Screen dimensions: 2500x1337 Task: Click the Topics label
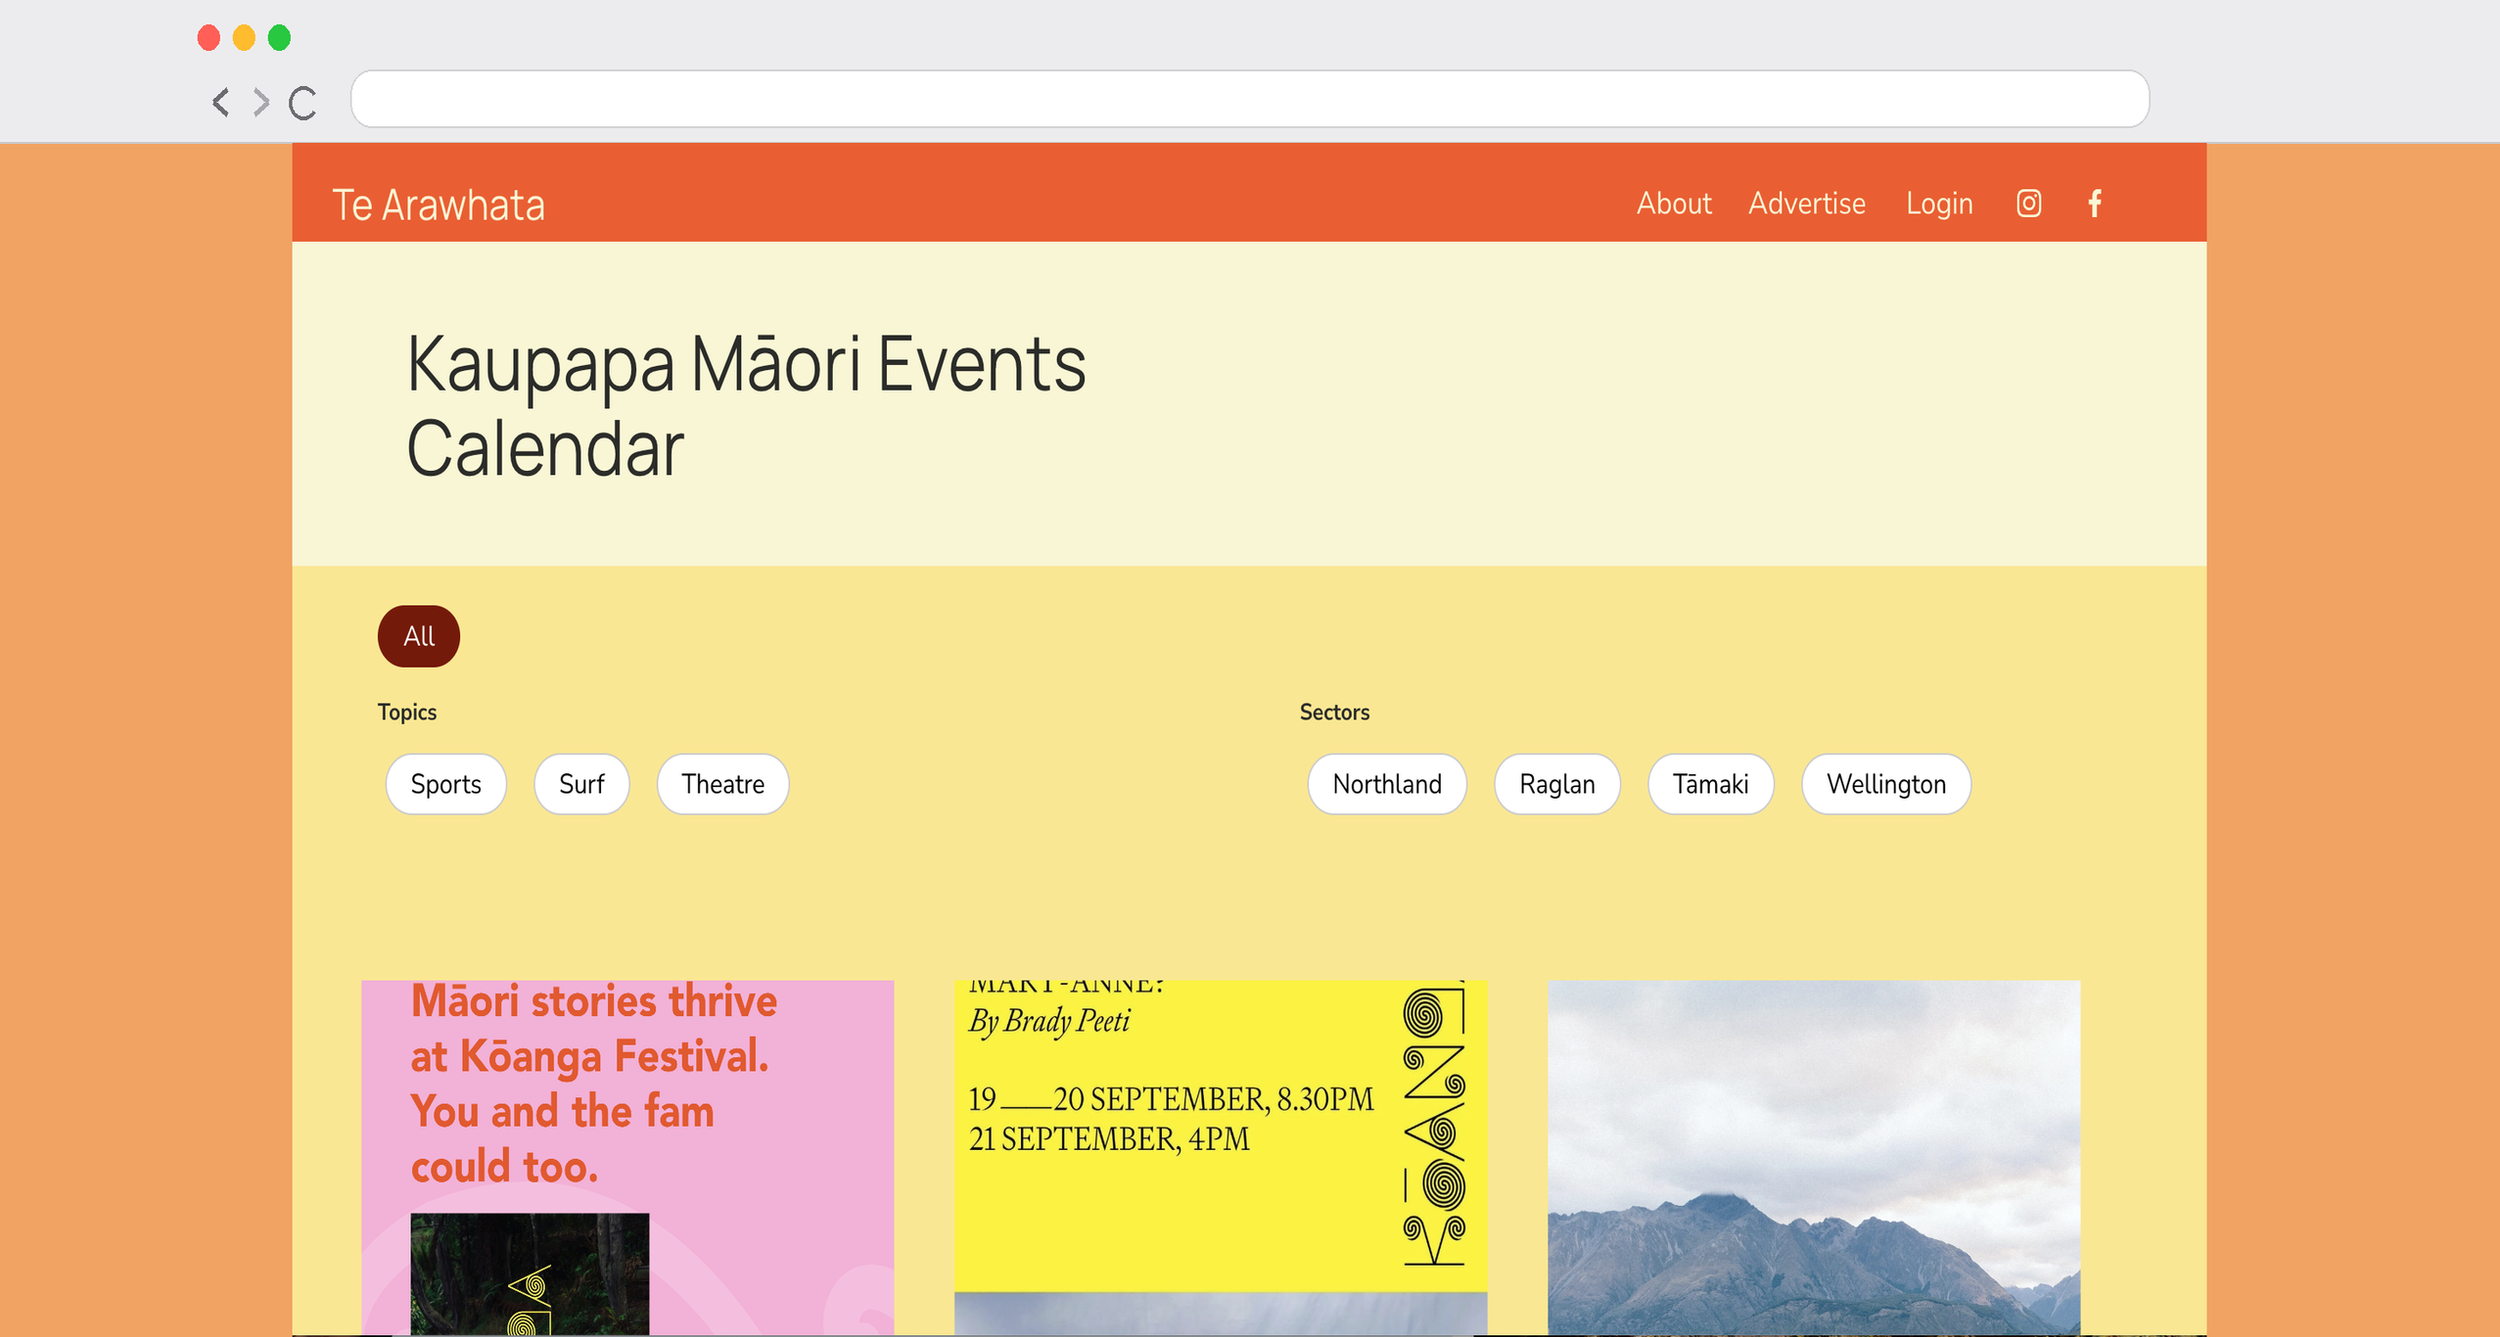(407, 712)
